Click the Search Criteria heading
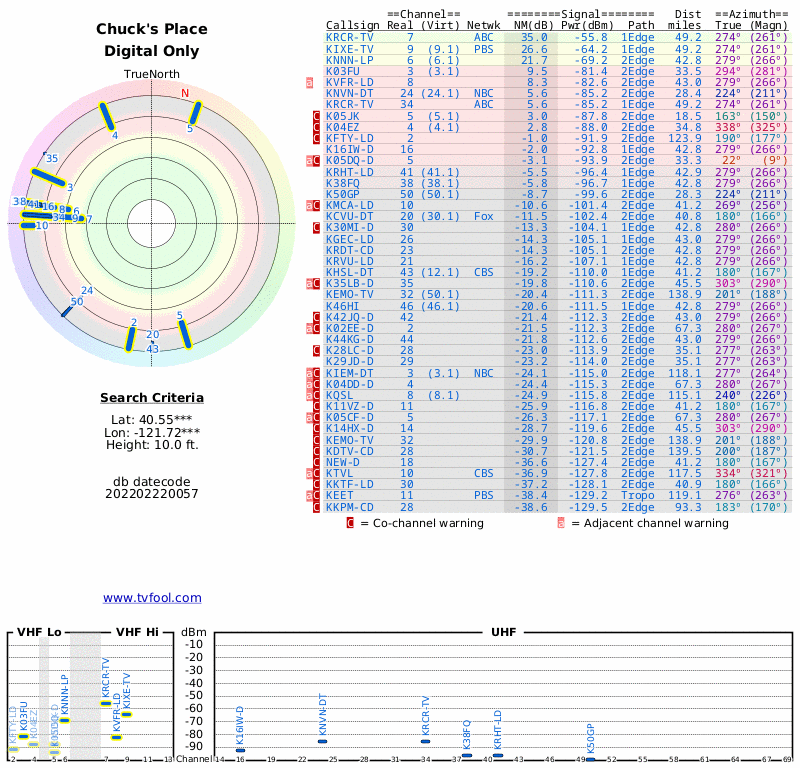This screenshot has width=800, height=768. coord(152,398)
